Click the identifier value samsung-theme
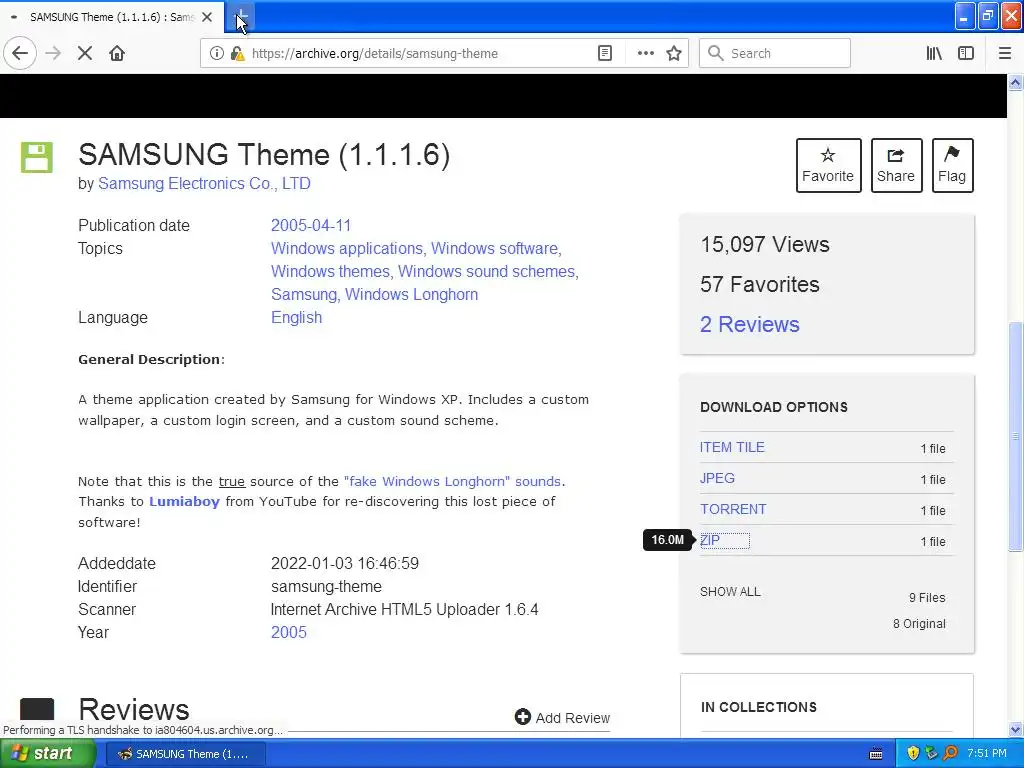1024x768 pixels. pos(327,586)
